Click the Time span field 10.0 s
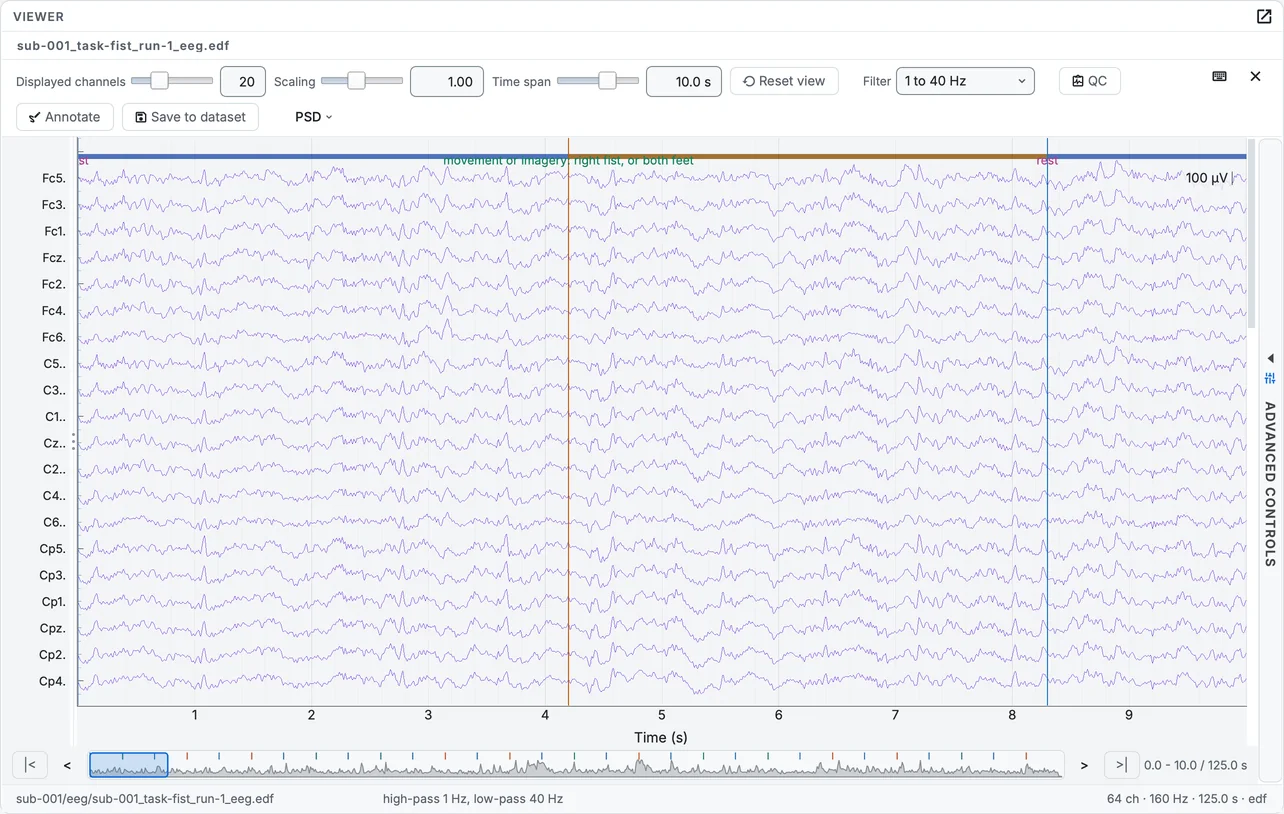Image resolution: width=1284 pixels, height=814 pixels. click(x=684, y=81)
